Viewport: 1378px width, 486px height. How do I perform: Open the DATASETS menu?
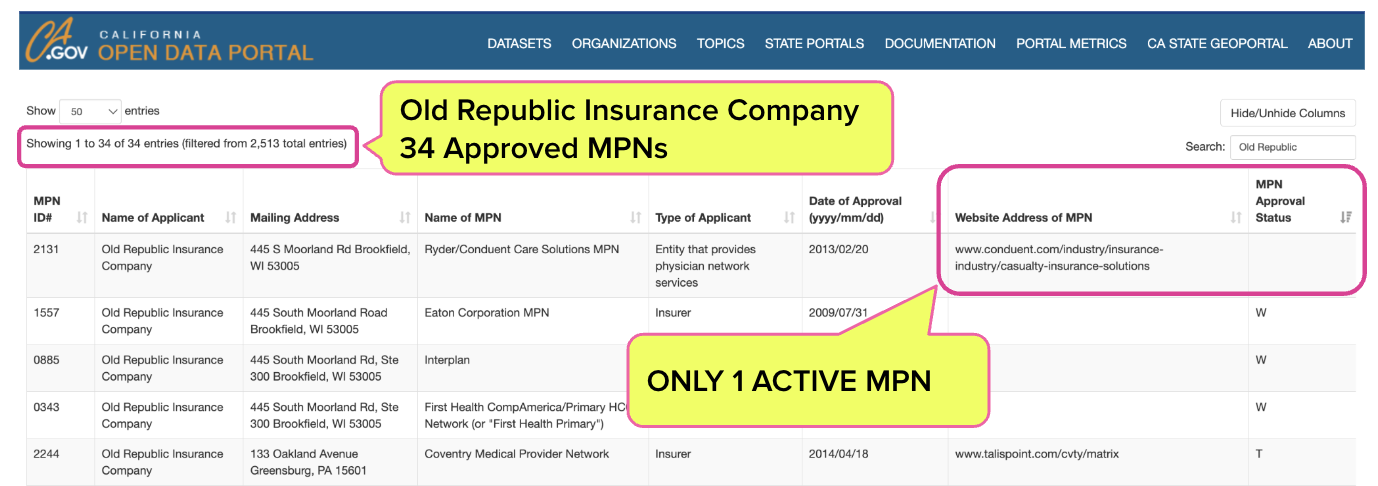[x=519, y=43]
